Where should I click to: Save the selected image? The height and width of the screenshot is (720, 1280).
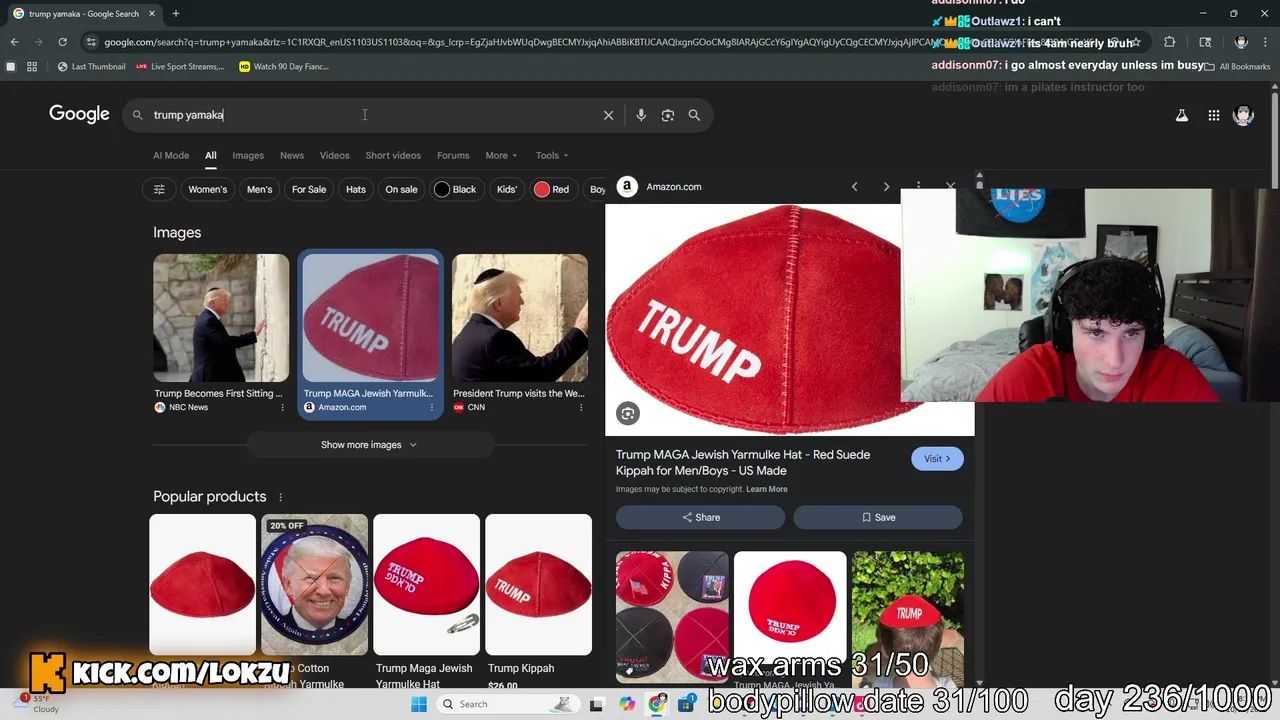click(878, 517)
